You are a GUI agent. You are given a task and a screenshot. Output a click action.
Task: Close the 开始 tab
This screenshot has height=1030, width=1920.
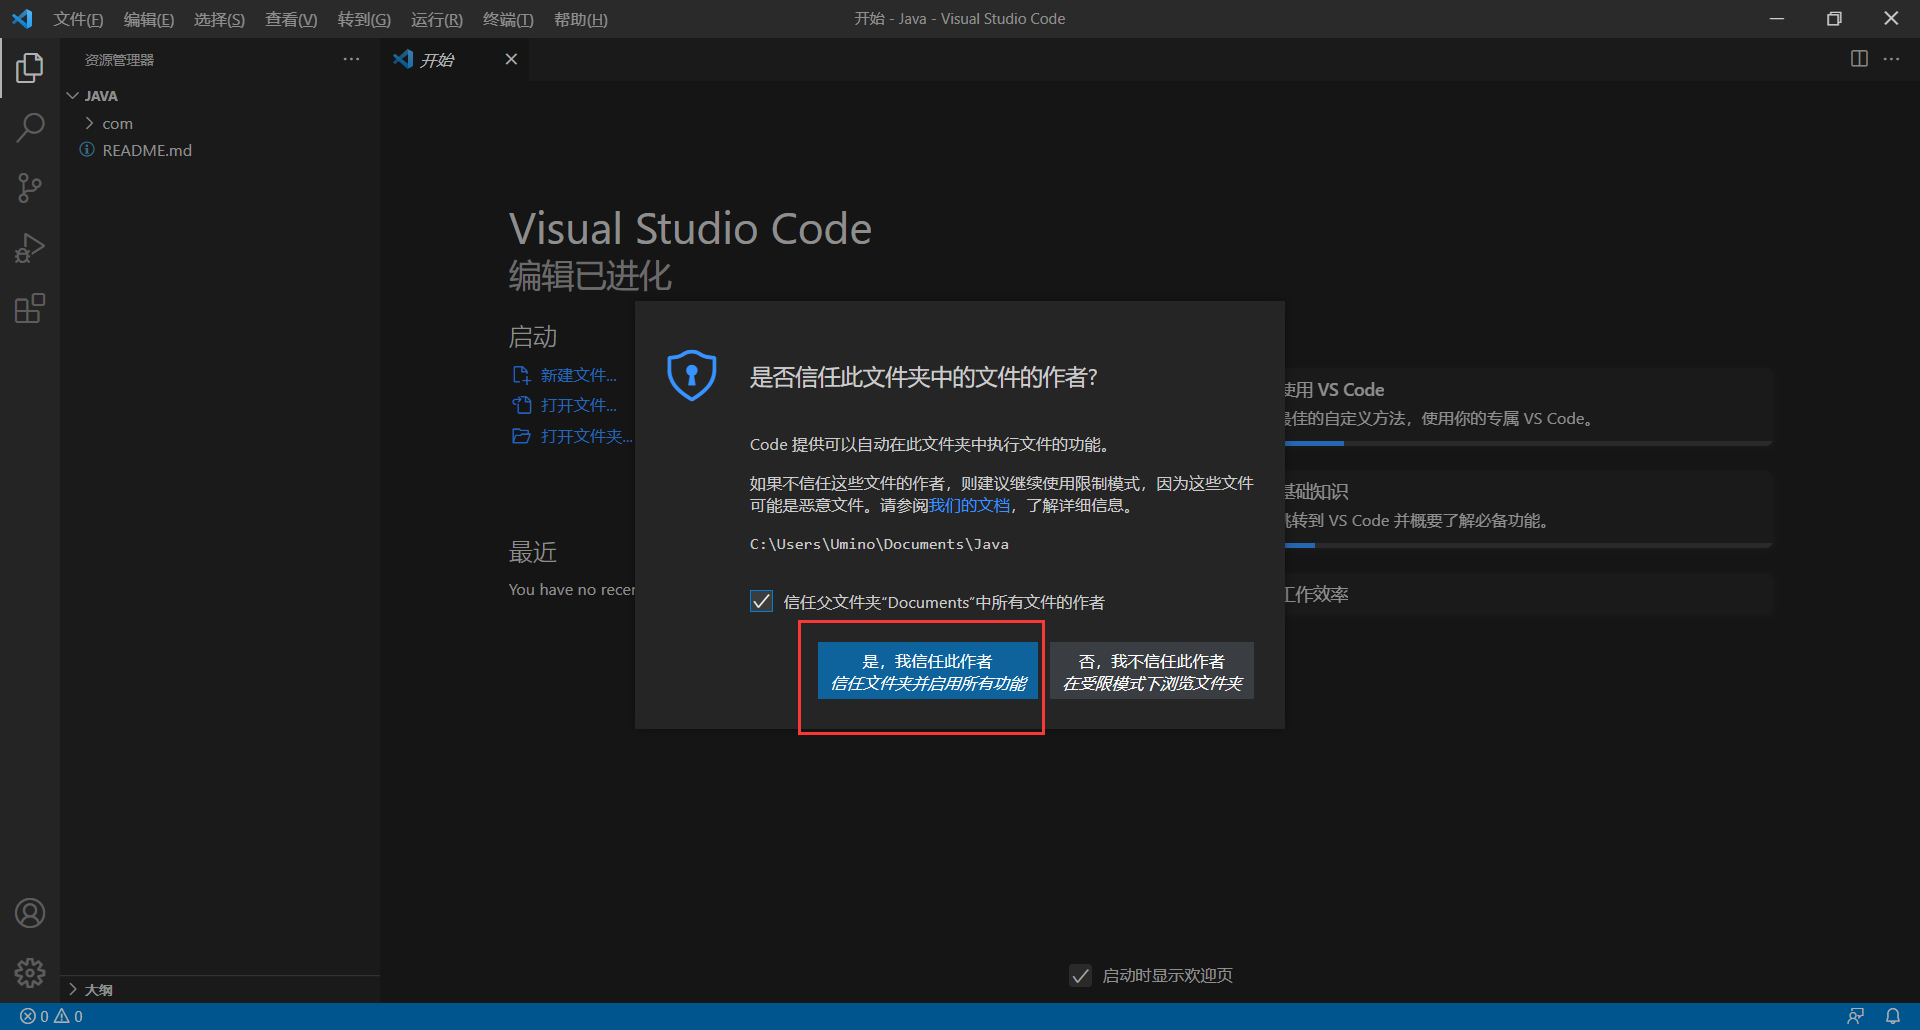[x=511, y=59]
